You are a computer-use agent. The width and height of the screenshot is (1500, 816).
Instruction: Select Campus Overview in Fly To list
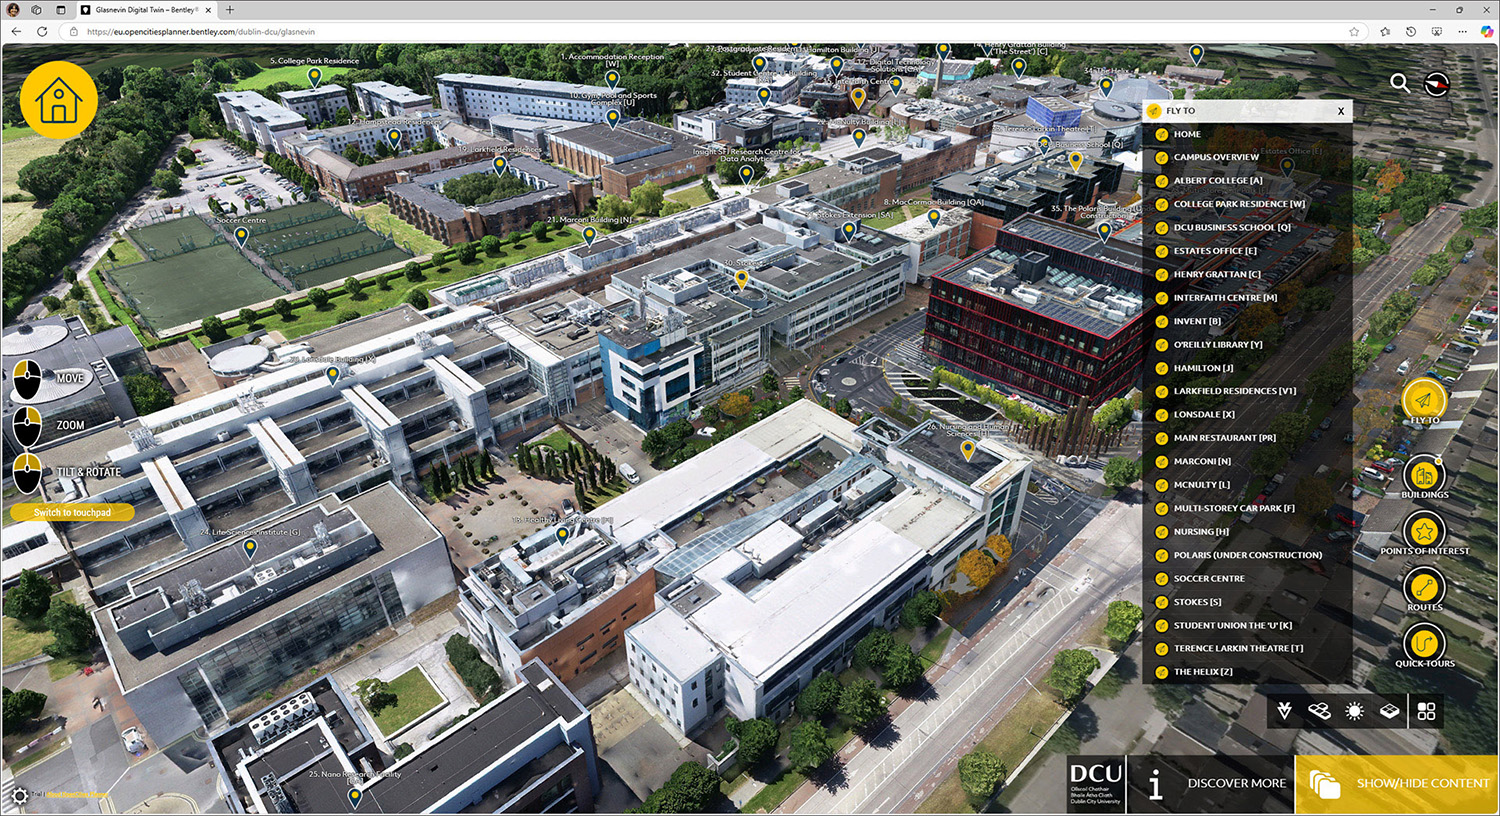pos(1216,157)
